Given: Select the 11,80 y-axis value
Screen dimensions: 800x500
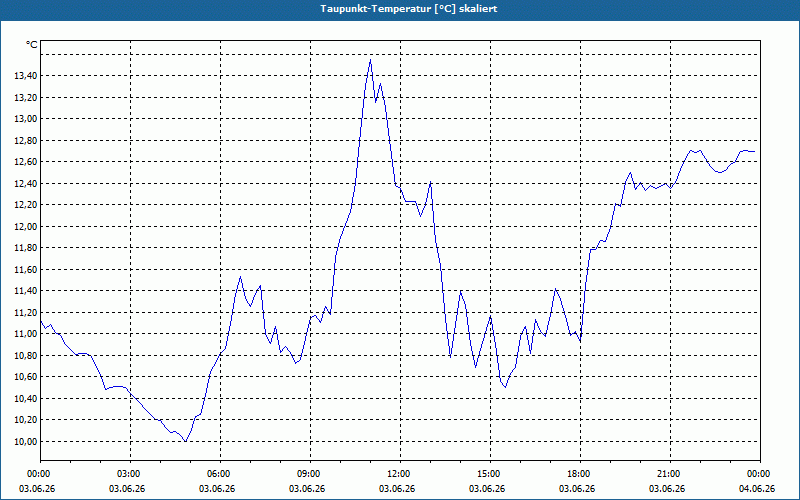Looking at the screenshot, I should [x=26, y=248].
